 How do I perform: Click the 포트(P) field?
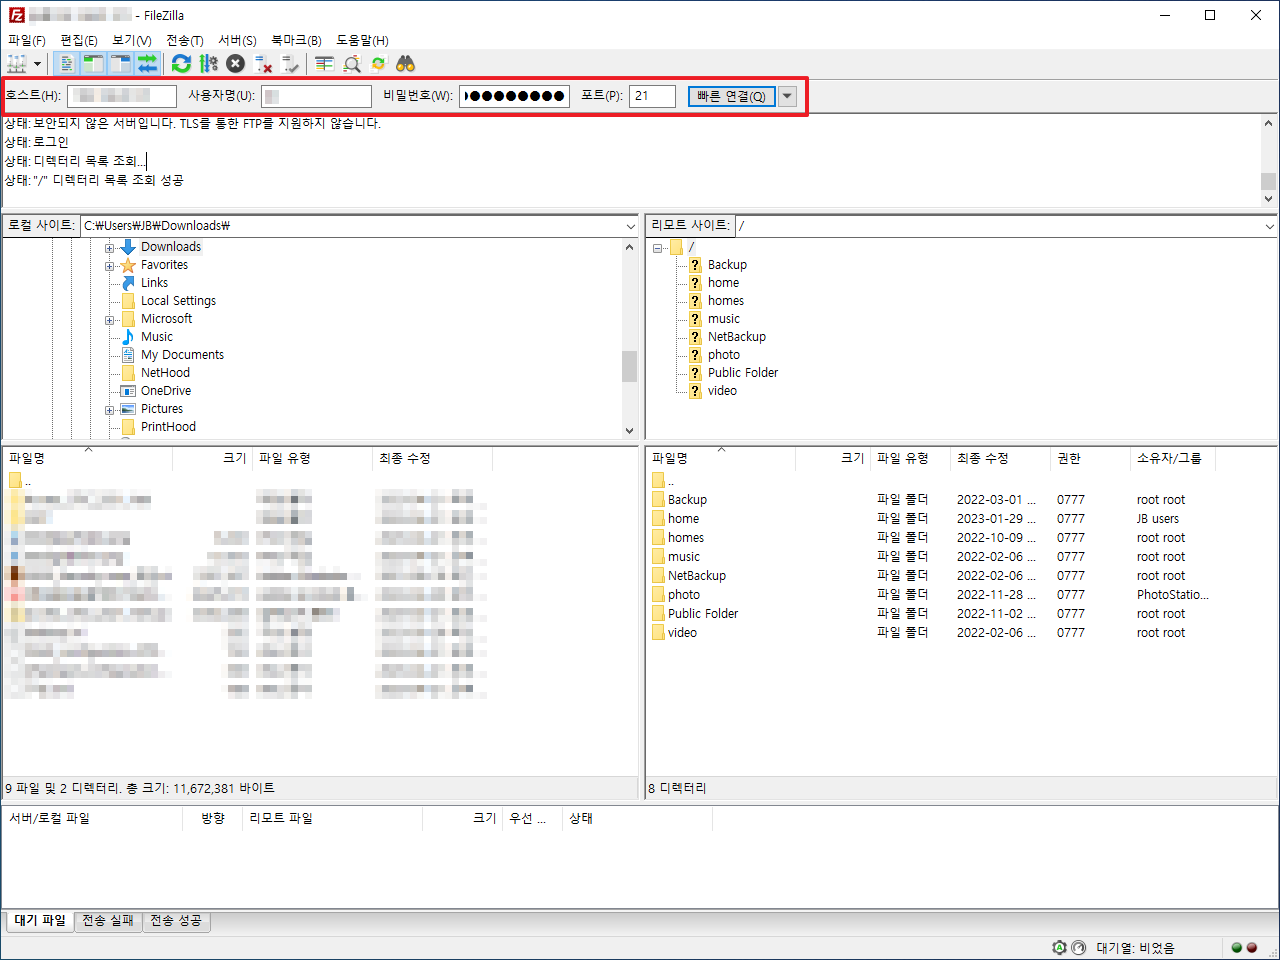[x=652, y=96]
